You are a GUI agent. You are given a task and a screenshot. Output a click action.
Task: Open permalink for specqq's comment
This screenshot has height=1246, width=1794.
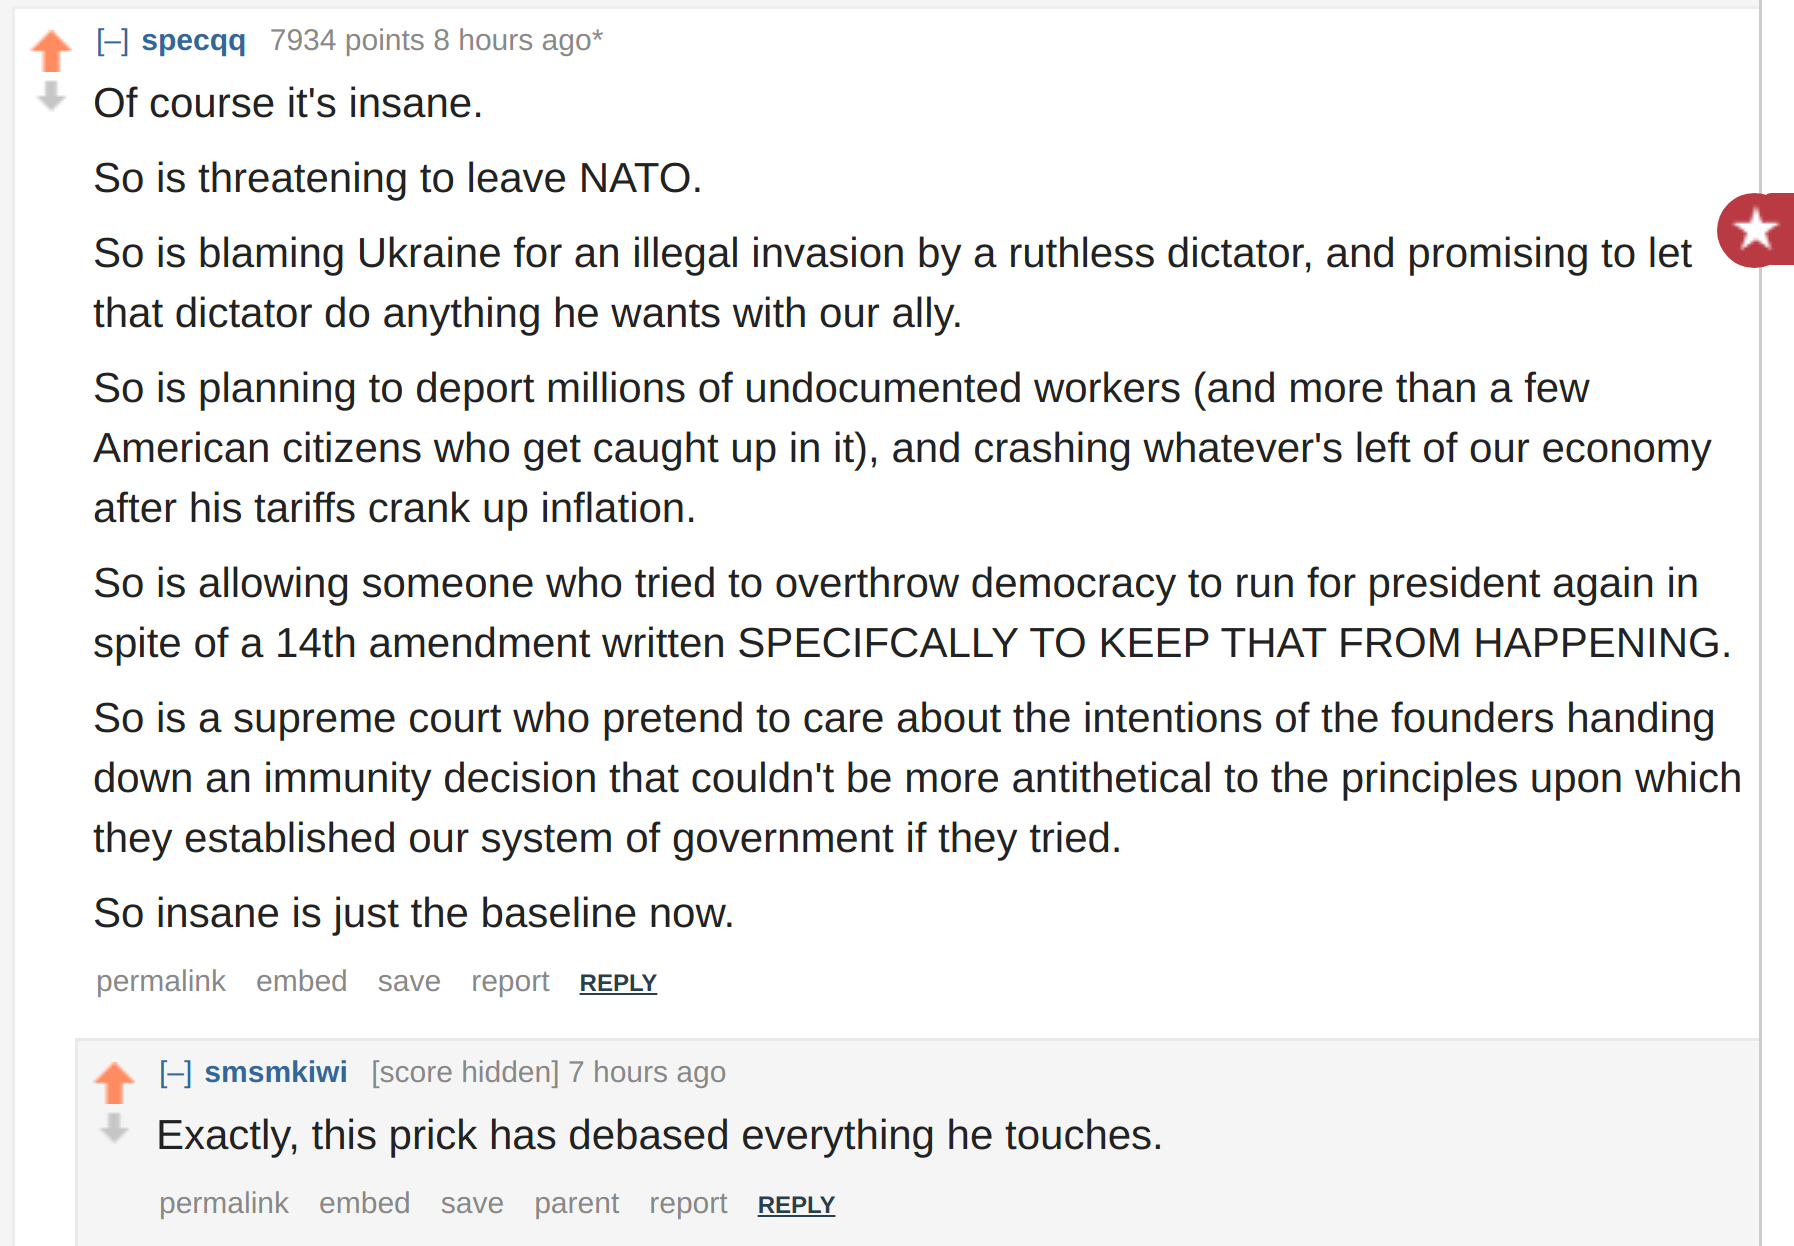point(161,981)
